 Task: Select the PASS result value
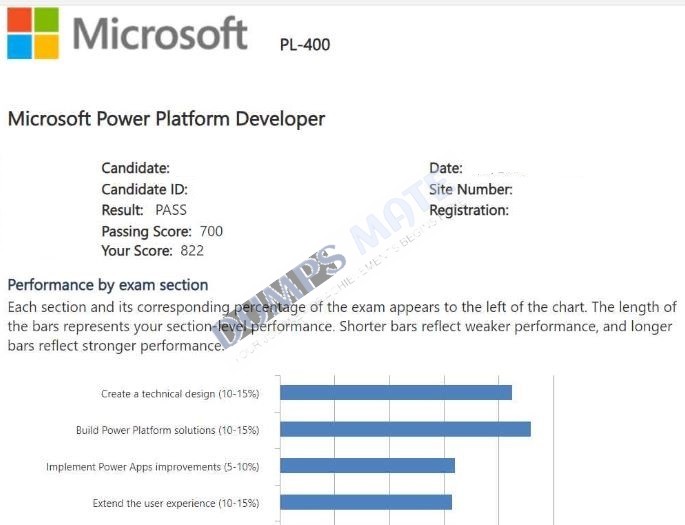point(171,210)
